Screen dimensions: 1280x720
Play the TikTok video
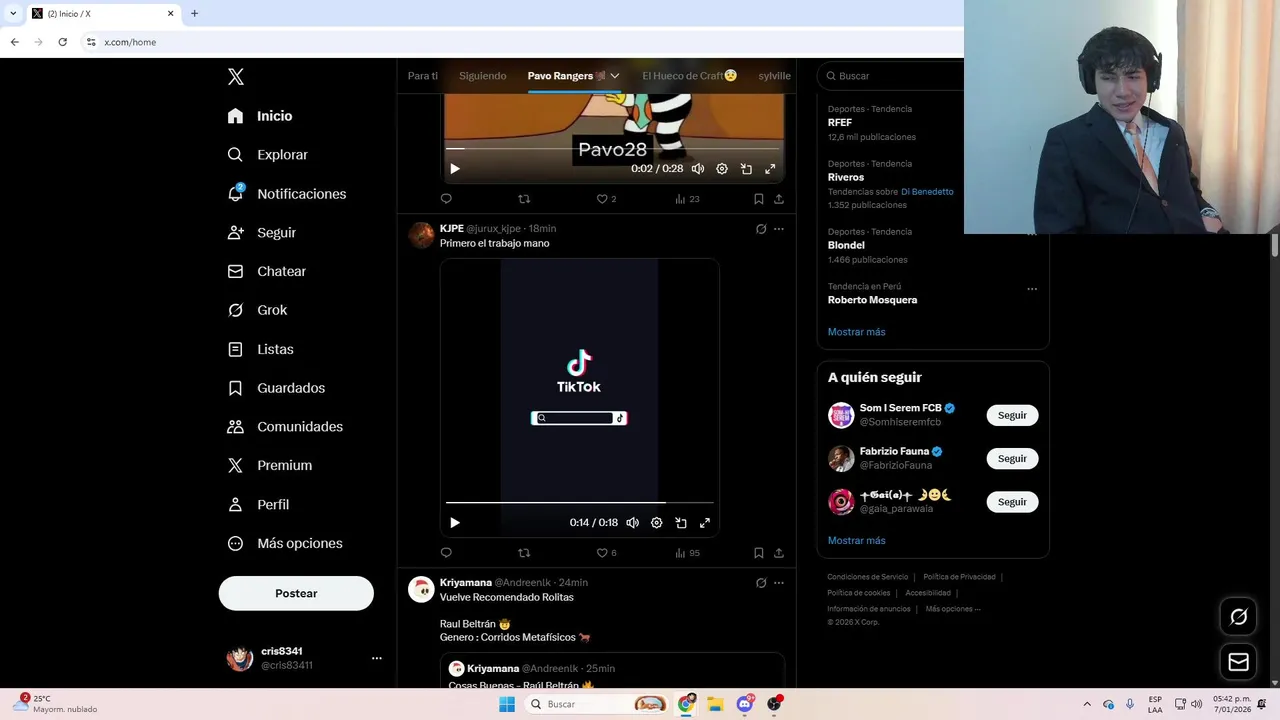point(455,523)
